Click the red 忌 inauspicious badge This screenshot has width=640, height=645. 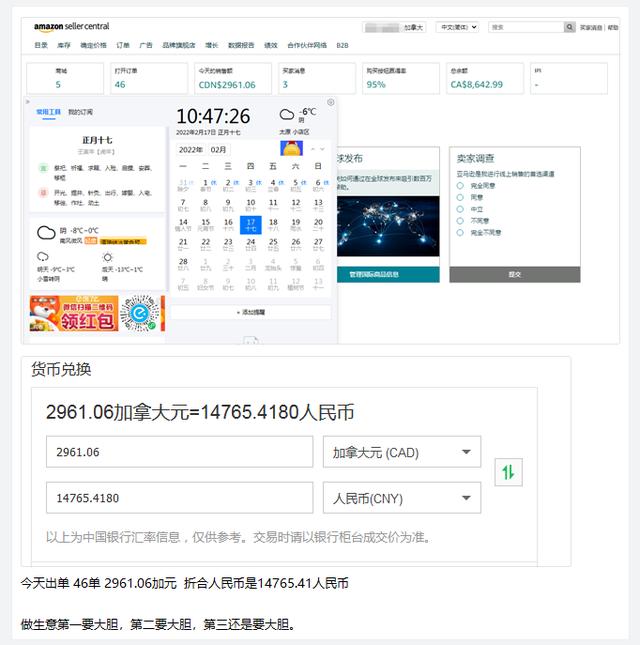[x=43, y=192]
